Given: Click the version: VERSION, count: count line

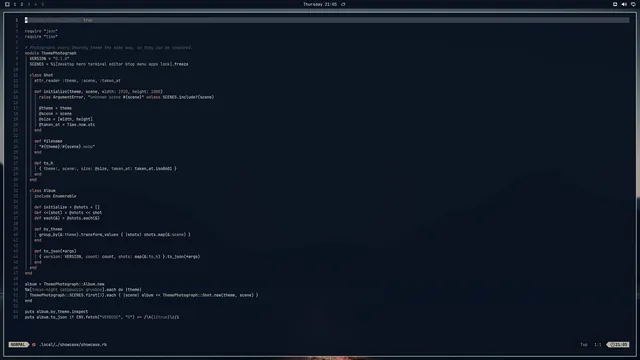Looking at the screenshot, I should point(120,257).
